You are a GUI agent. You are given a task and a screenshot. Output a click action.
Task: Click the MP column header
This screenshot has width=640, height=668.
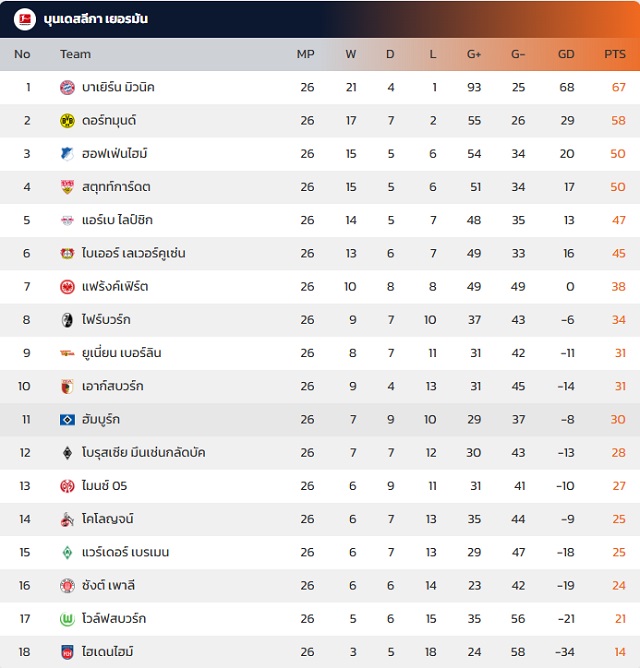(x=306, y=54)
